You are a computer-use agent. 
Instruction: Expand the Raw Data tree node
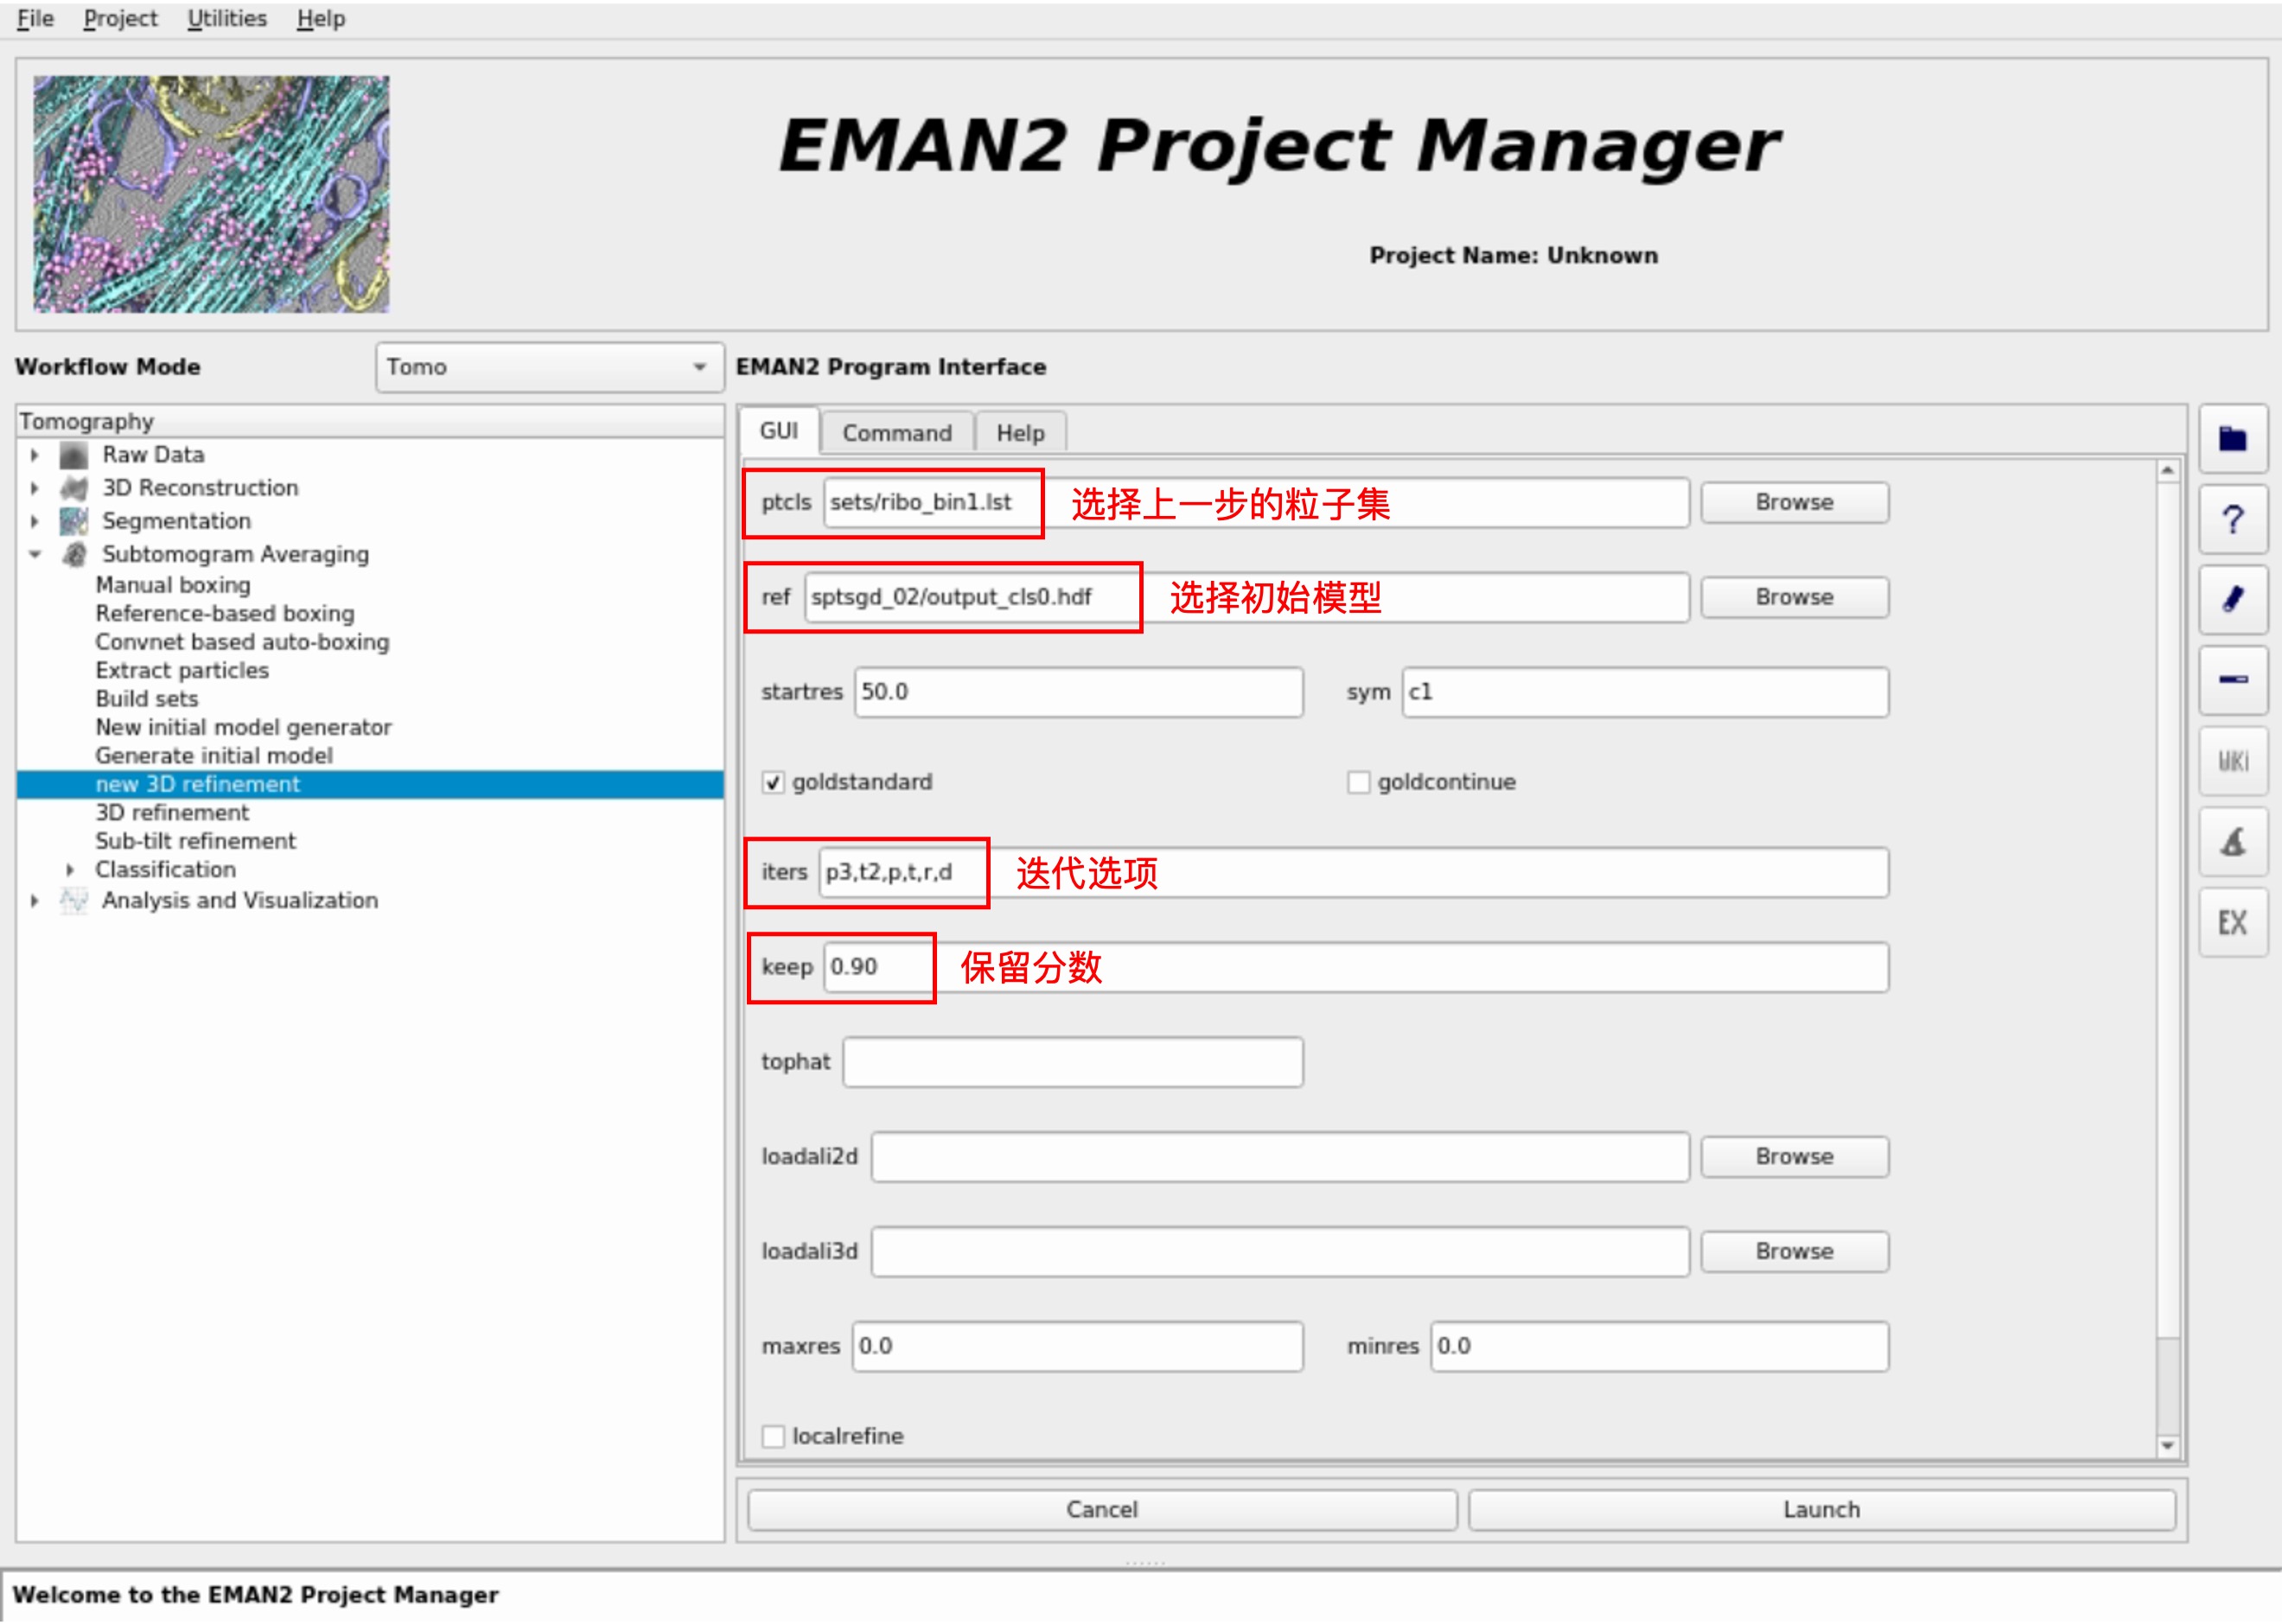point(35,455)
